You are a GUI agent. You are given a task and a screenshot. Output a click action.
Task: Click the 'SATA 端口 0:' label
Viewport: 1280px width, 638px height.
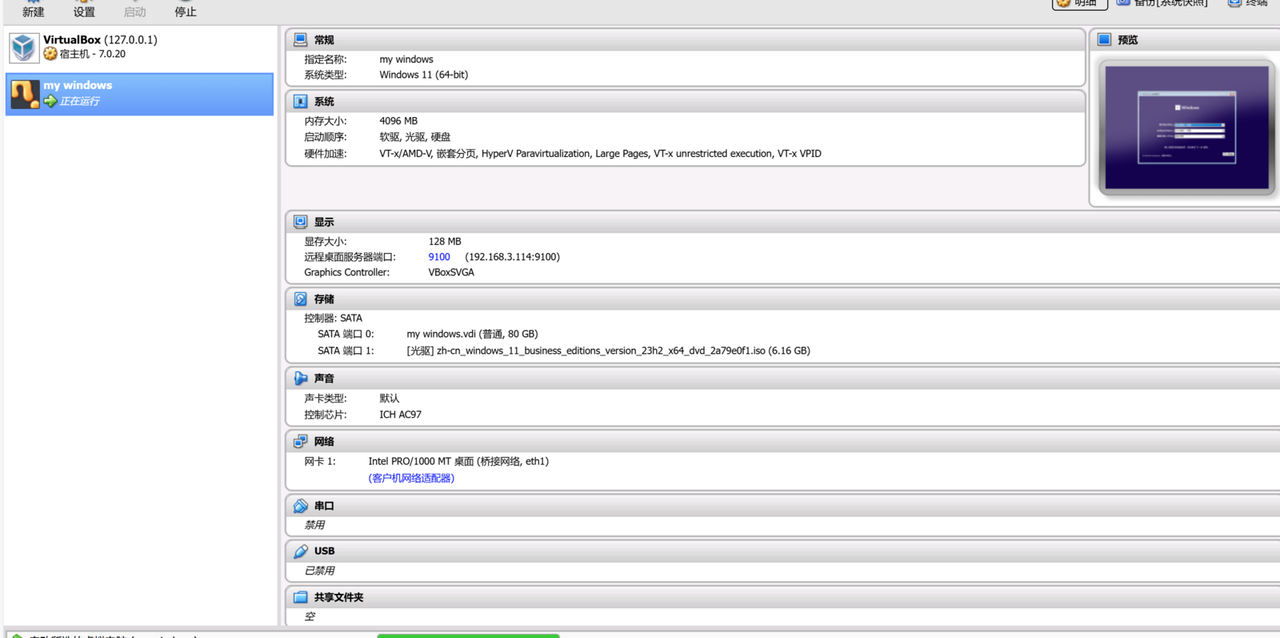click(345, 334)
